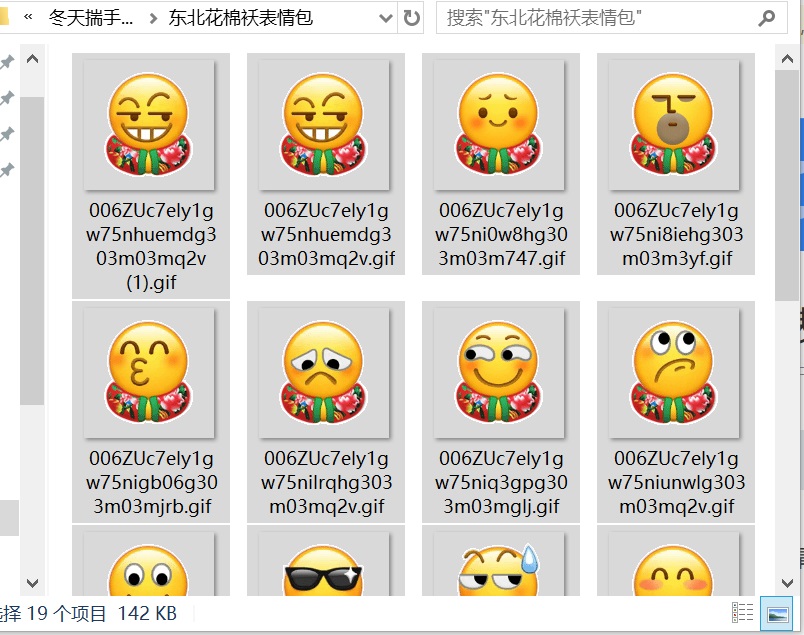Viewport: 804px width, 635px height.
Task: Select the bearded squinting emoji thumbnail
Action: (x=674, y=125)
